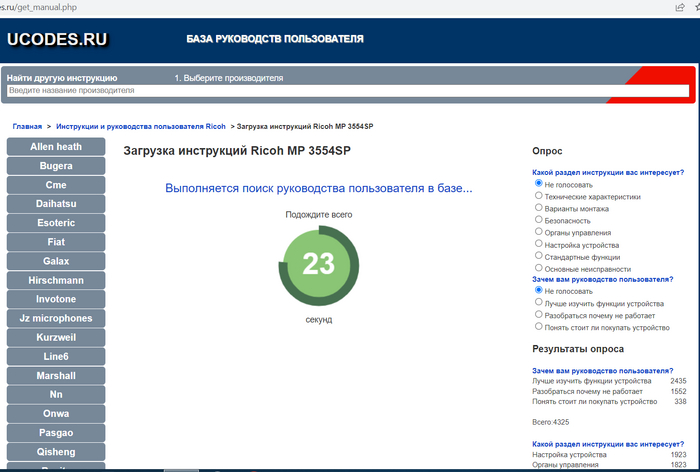Select 'Технические характеристики' radio option

(539, 197)
